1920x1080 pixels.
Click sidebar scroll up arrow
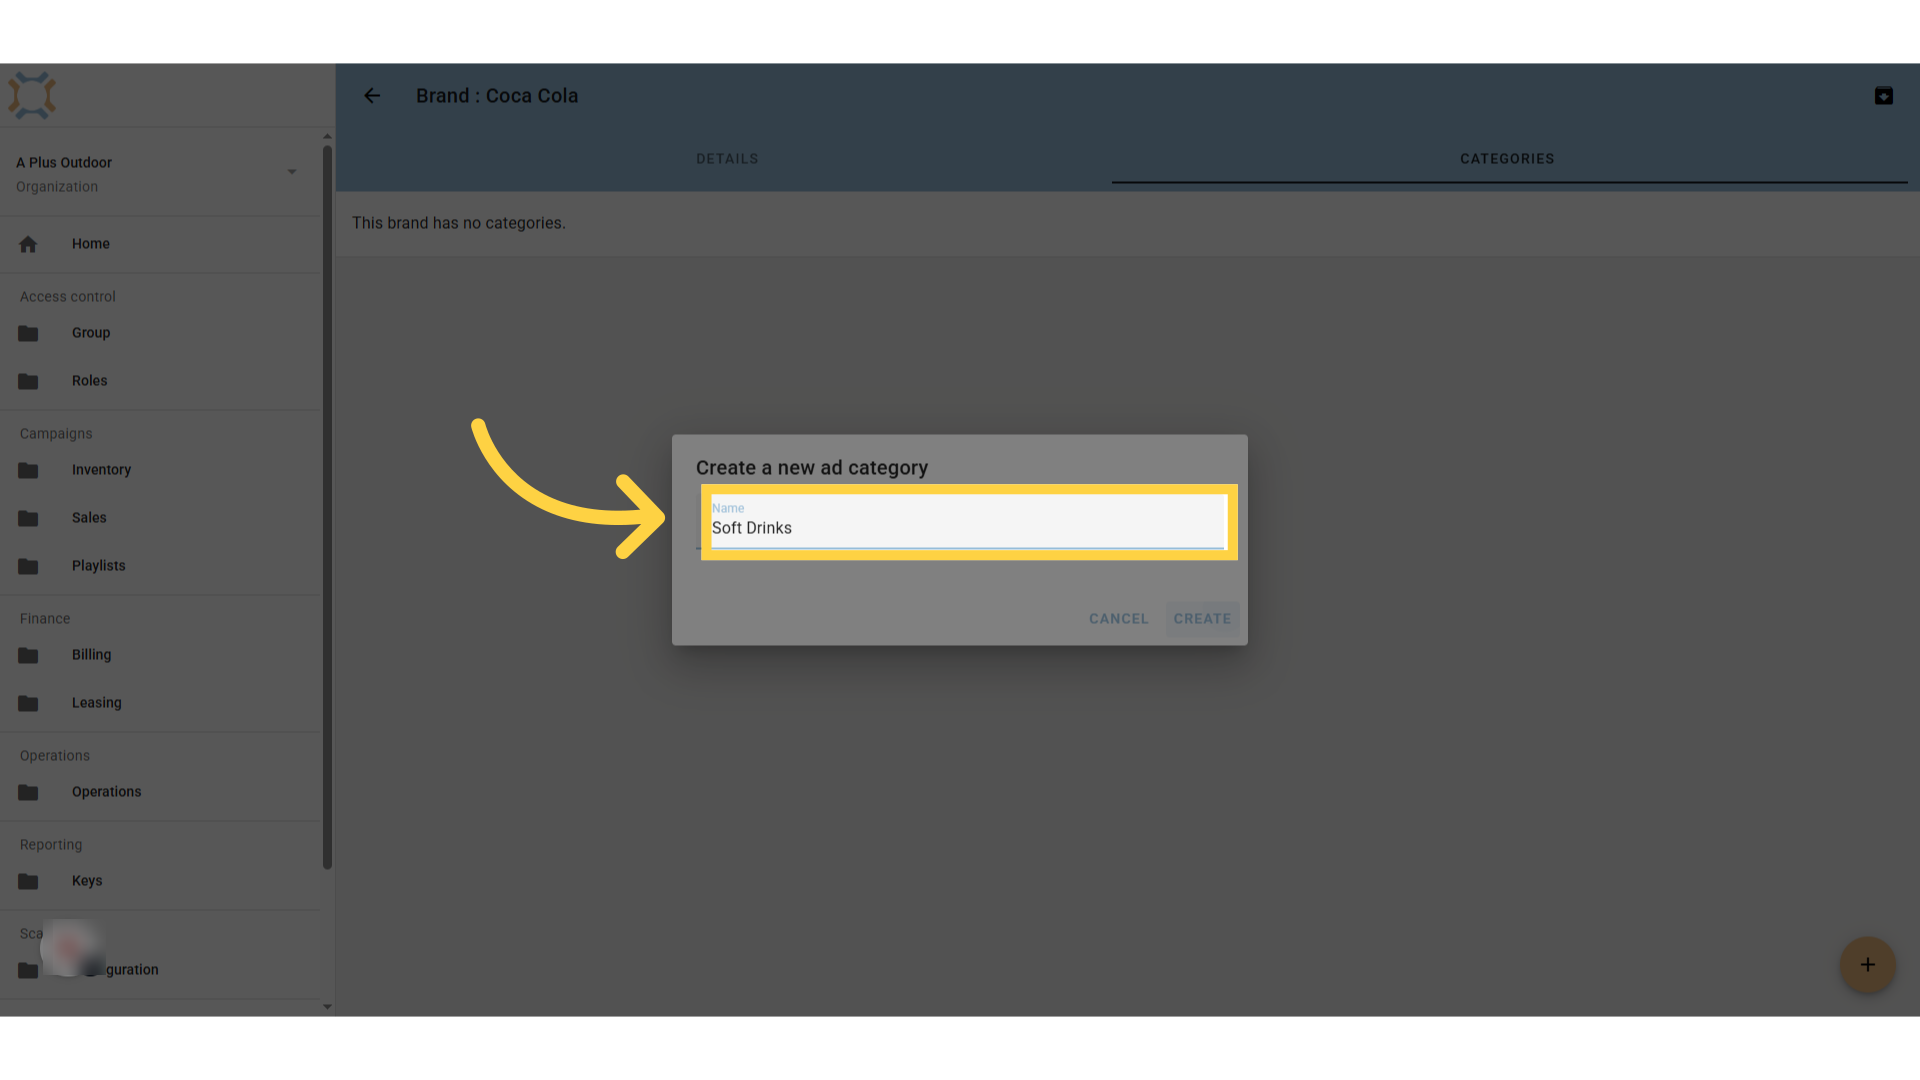(327, 136)
